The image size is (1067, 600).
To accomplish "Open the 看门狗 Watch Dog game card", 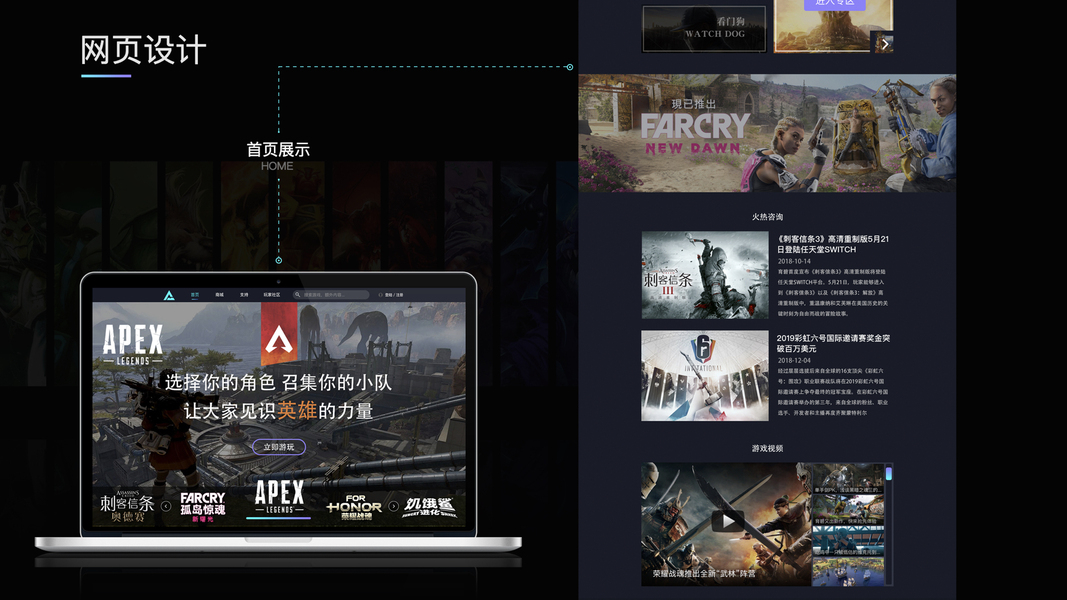I will (x=704, y=29).
